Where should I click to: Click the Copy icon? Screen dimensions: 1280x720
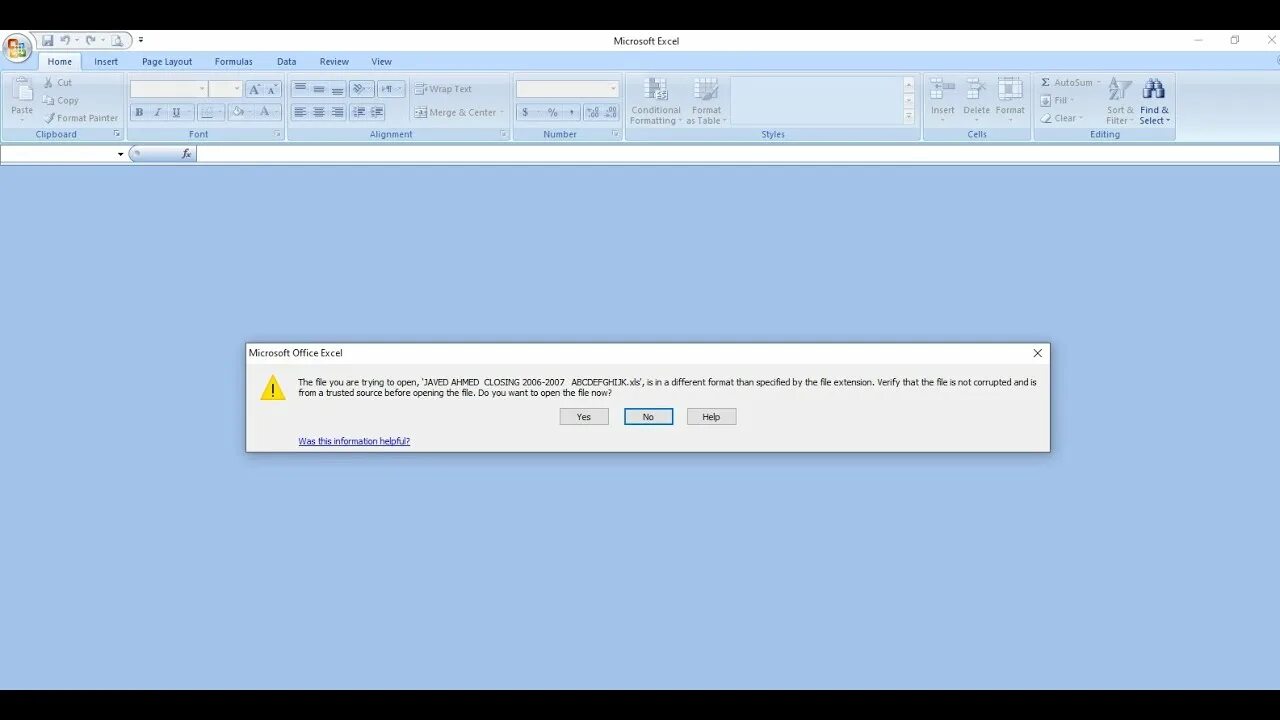click(48, 100)
